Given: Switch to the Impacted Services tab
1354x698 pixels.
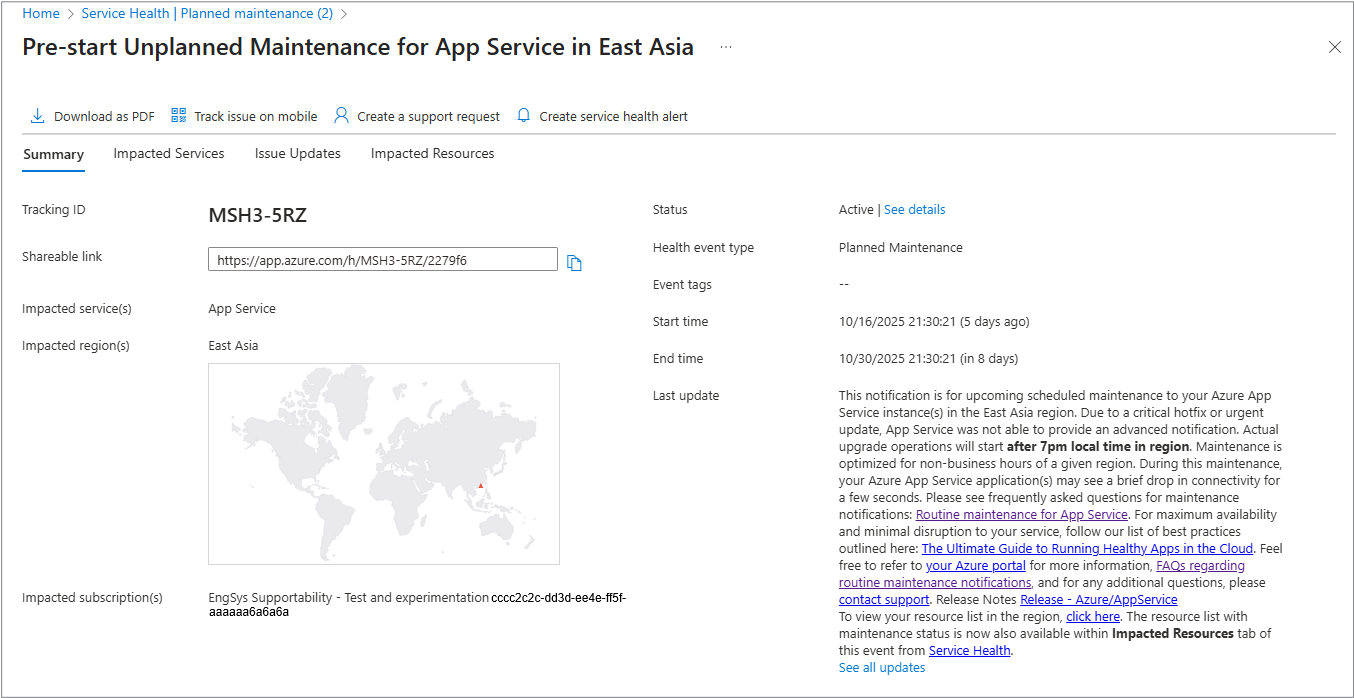Looking at the screenshot, I should tap(169, 154).
